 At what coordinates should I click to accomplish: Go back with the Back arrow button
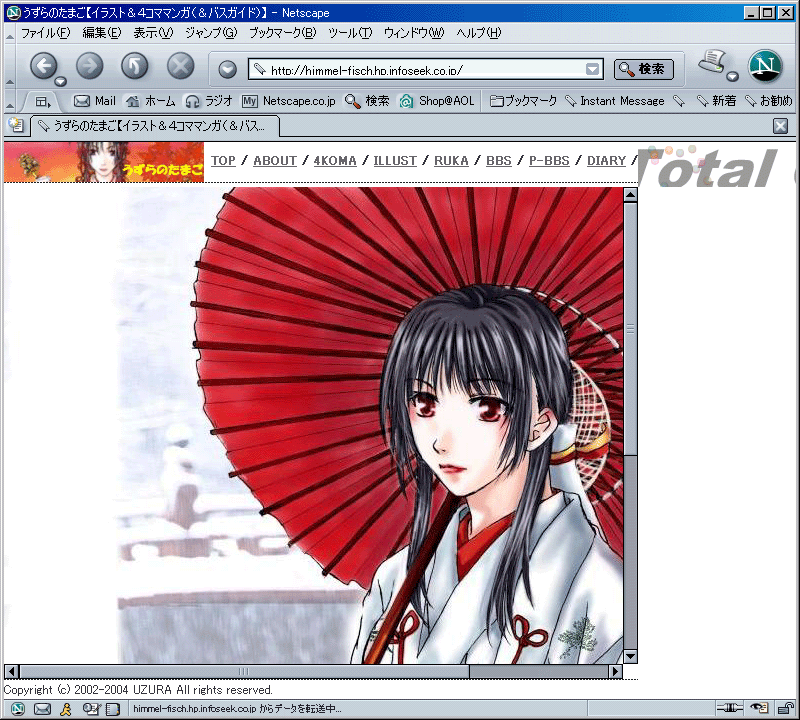(43, 66)
